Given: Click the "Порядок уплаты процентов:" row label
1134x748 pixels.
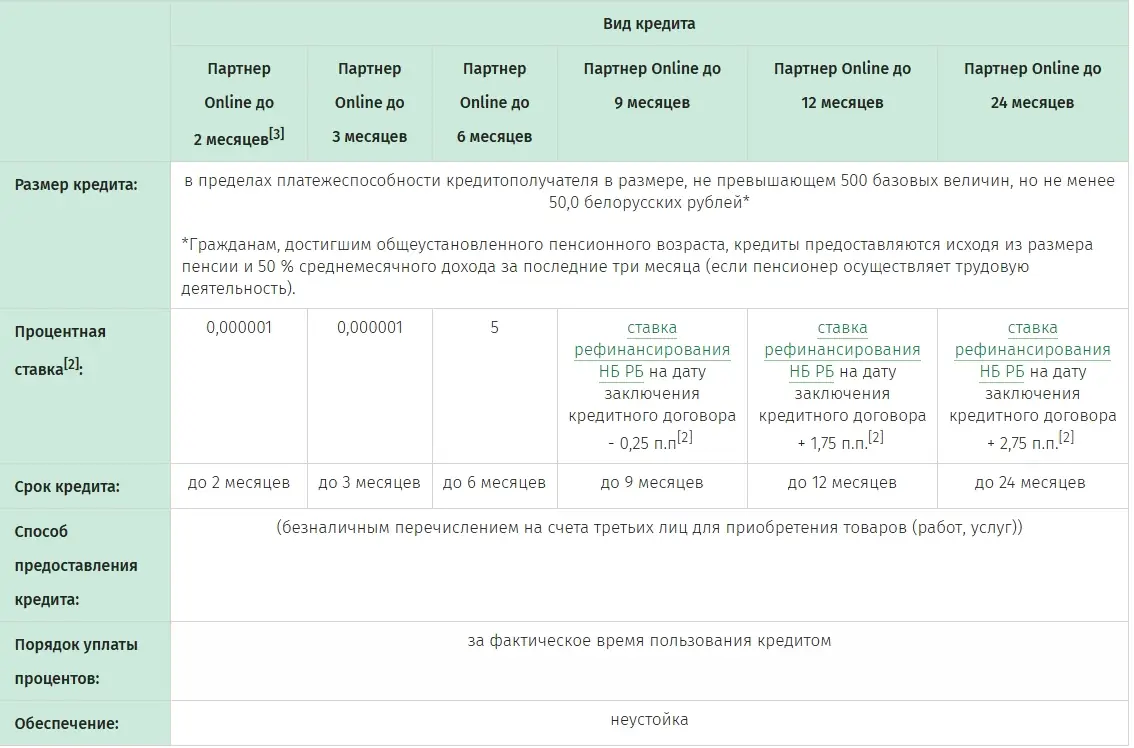Looking at the screenshot, I should pos(76,661).
